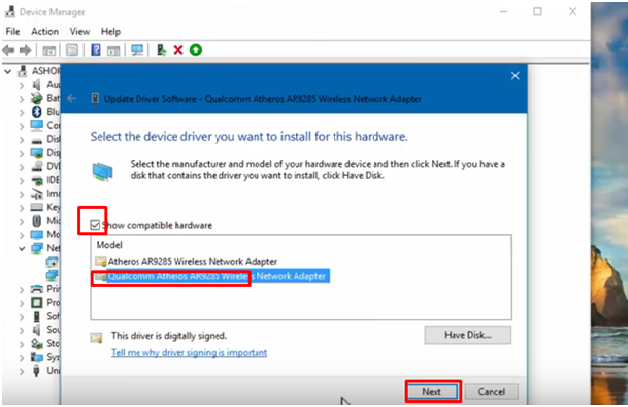Open the Help menu
This screenshot has height=407, width=628.
pyautogui.click(x=111, y=31)
